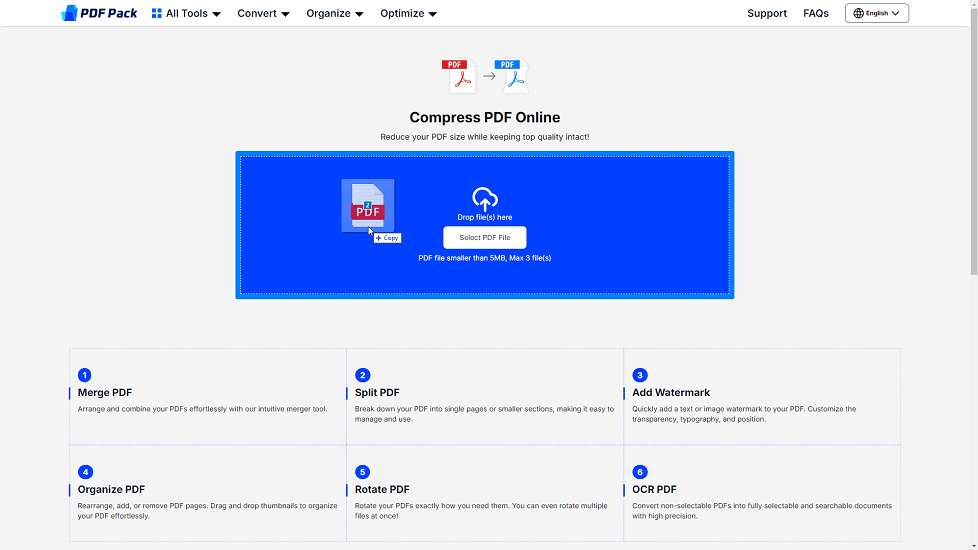Click the vertical page scrollbar
Screen dimensions: 978x550
(973, 150)
